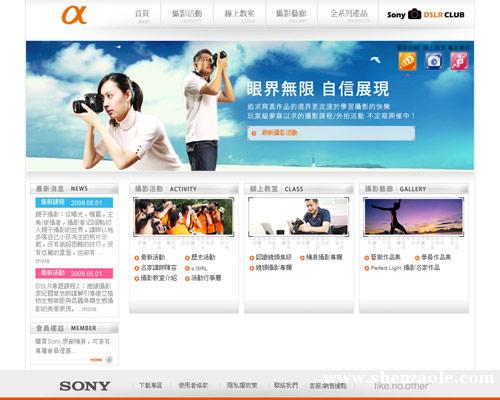Click the blue camera banner shortcut icon
Image resolution: width=500 pixels, height=400 pixels.
coord(433,61)
